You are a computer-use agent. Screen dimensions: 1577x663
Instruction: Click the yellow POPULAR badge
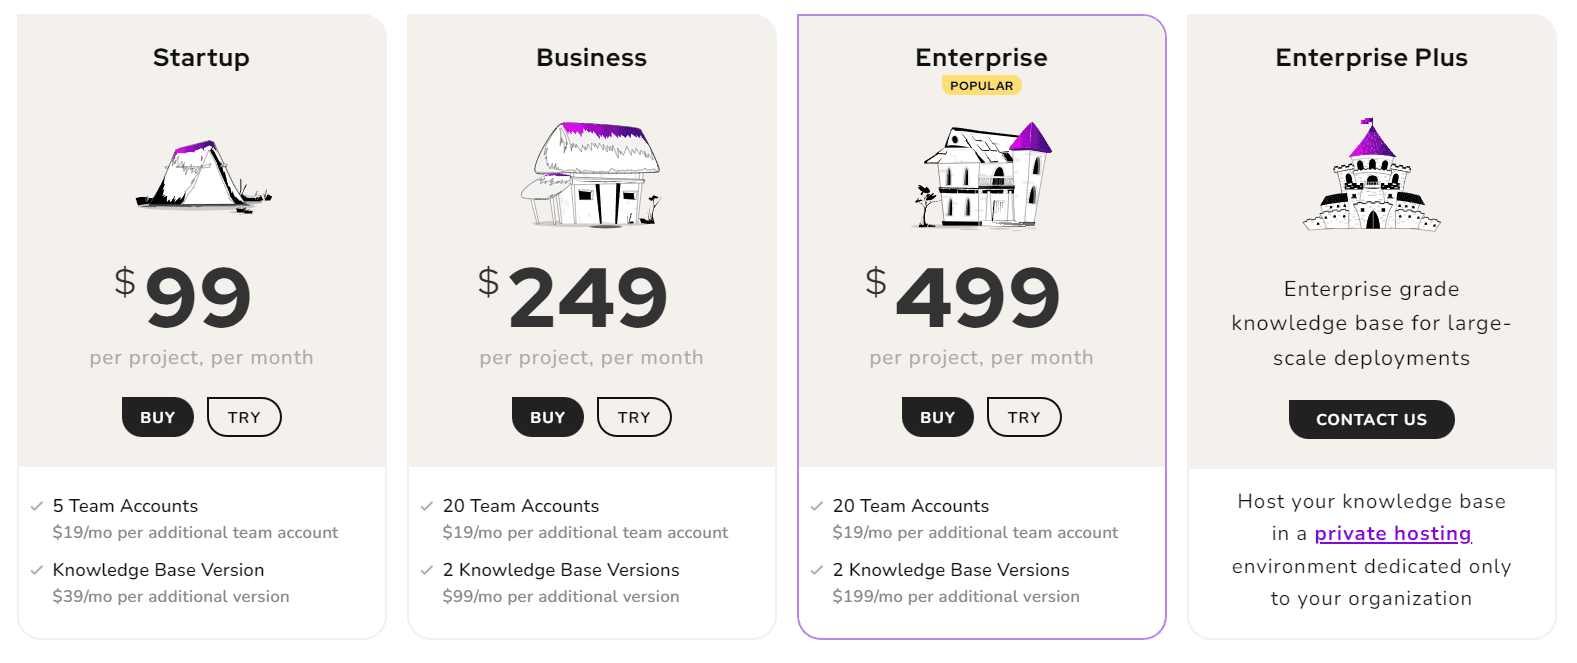[x=981, y=86]
